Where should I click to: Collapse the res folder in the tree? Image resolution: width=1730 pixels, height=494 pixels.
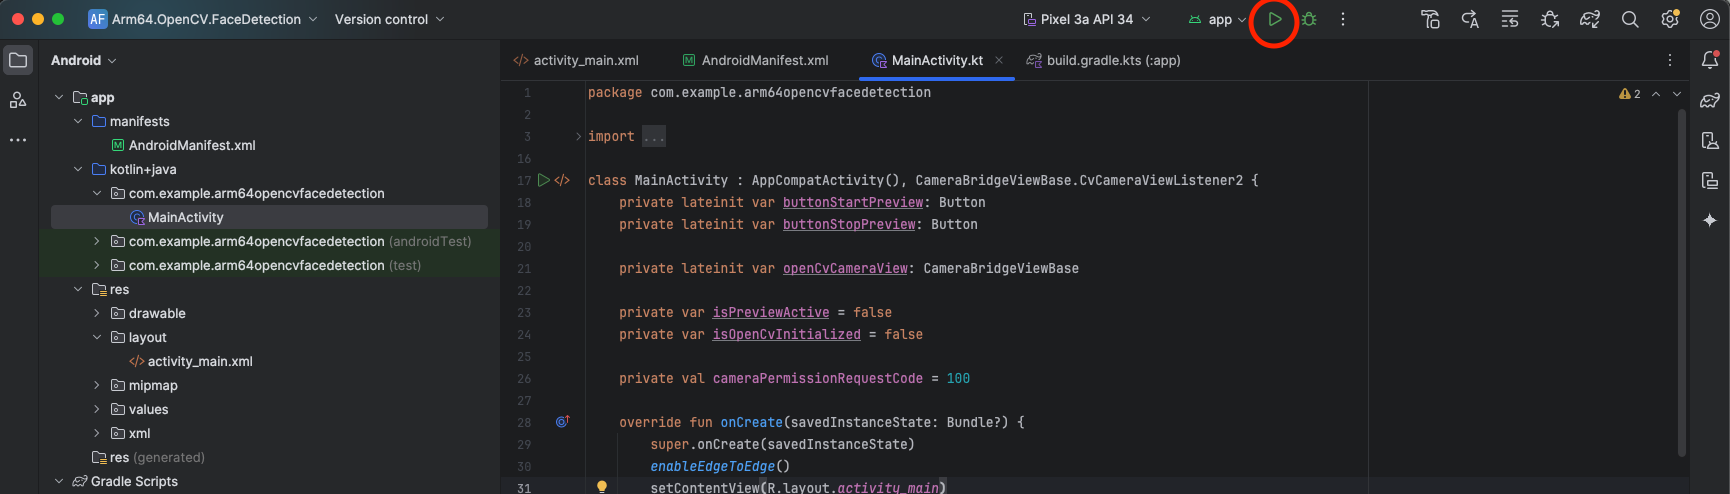pyautogui.click(x=78, y=290)
